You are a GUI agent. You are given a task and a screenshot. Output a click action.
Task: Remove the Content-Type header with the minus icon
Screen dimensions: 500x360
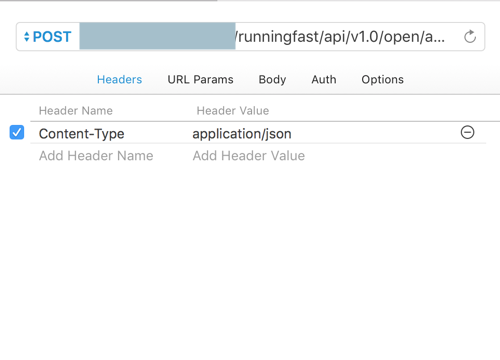[467, 132]
